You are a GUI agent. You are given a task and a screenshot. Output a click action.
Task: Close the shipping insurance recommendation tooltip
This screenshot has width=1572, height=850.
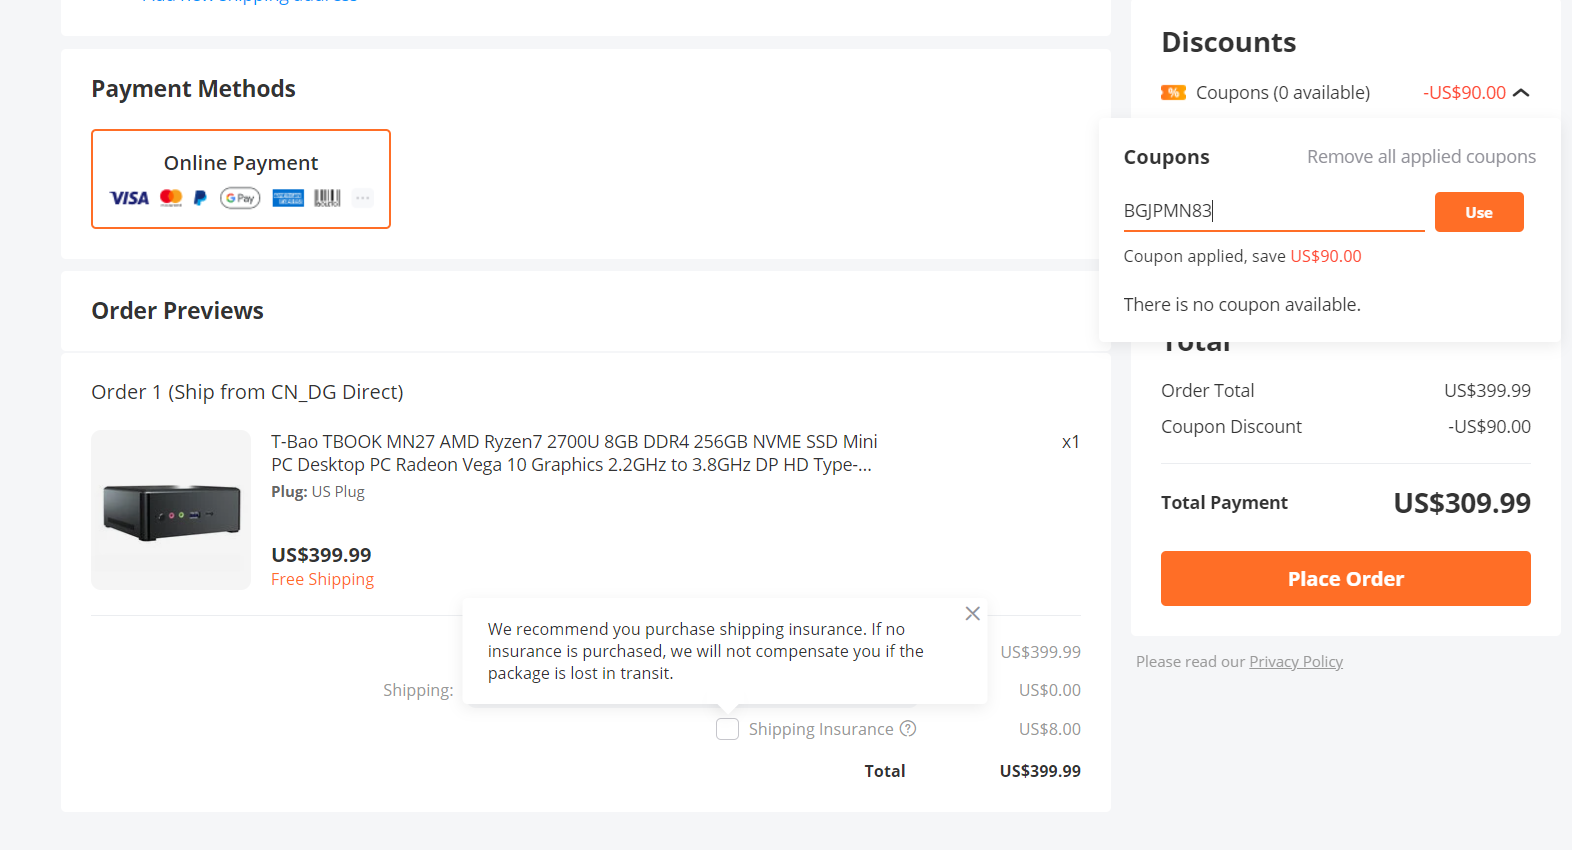point(972,614)
